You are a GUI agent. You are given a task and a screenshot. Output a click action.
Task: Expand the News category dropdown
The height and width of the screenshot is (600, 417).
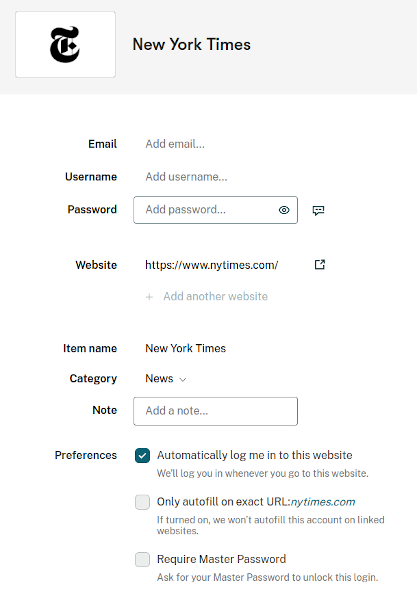pyautogui.click(x=166, y=378)
